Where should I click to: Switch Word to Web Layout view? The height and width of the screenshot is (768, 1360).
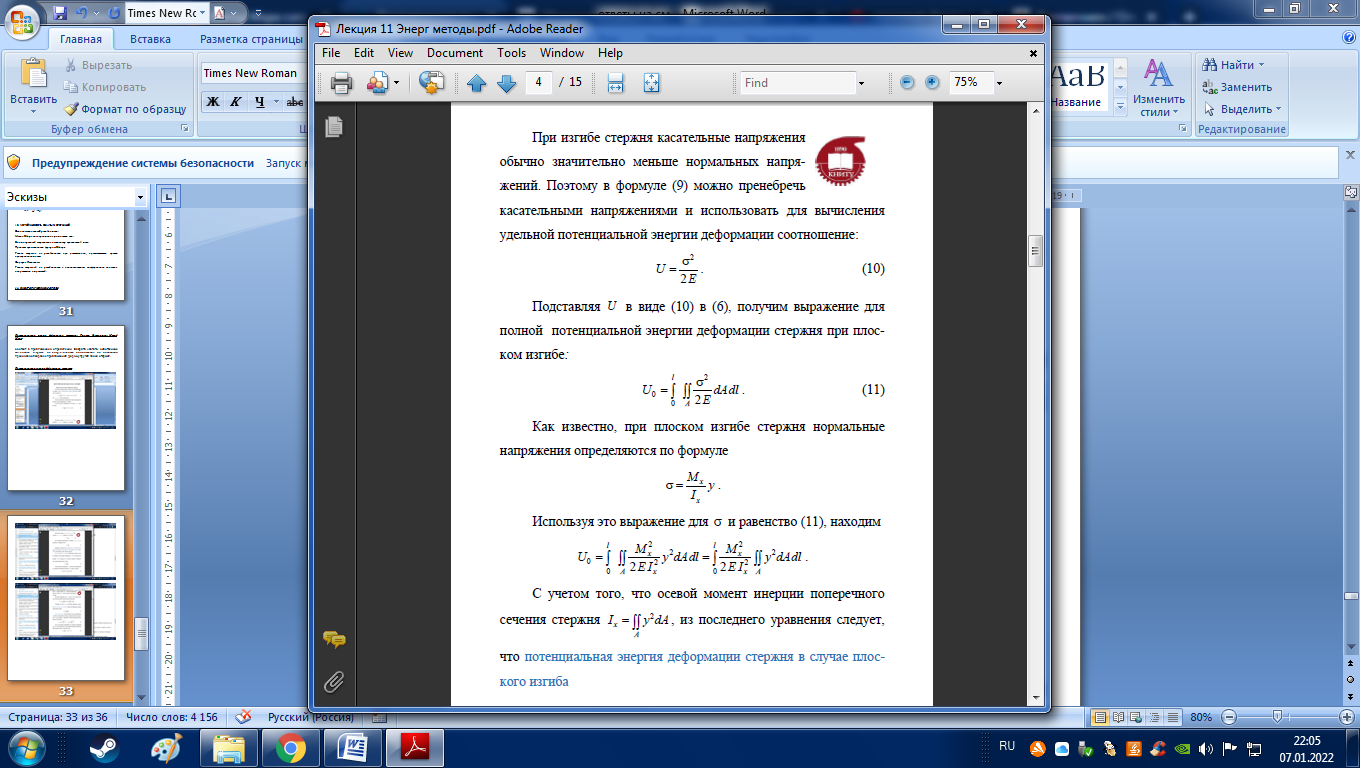[1136, 717]
